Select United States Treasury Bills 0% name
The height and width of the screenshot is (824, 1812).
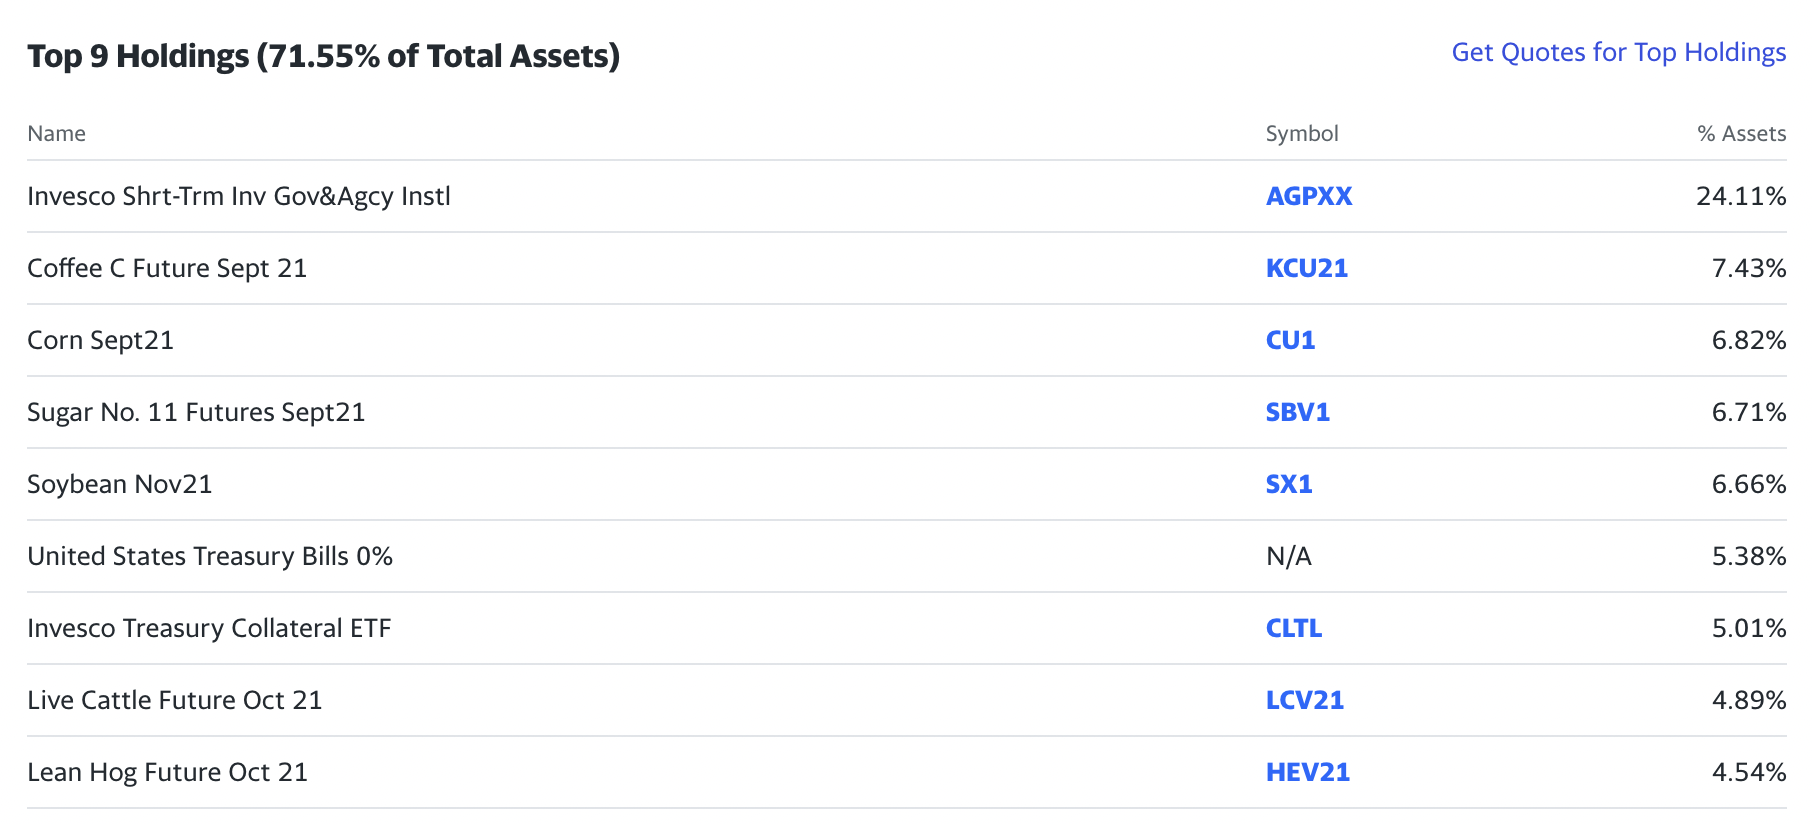[210, 556]
